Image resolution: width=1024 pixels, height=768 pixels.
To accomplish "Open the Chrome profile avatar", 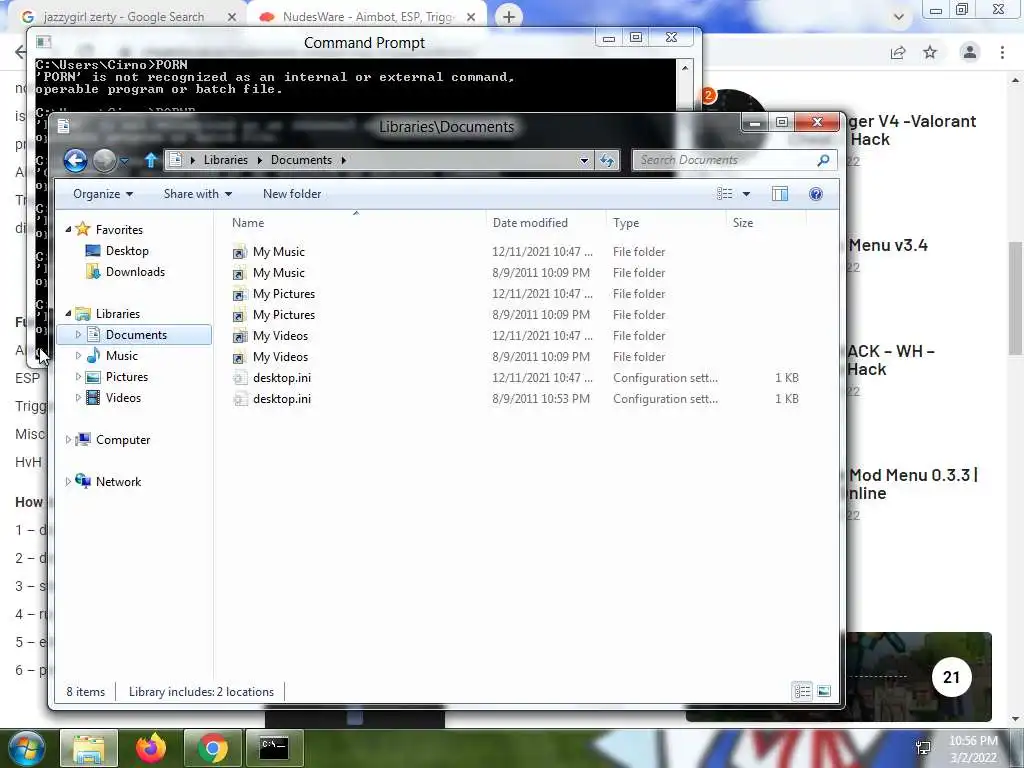I will 970,52.
